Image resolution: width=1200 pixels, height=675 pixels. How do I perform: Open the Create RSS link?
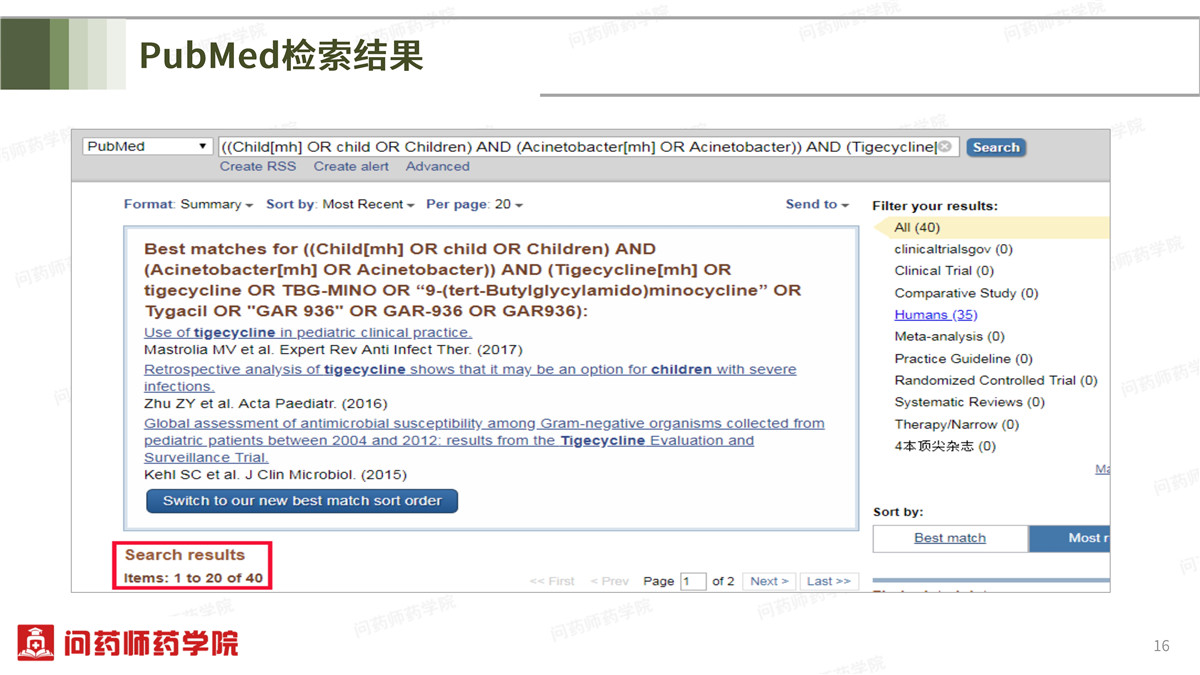tap(258, 166)
